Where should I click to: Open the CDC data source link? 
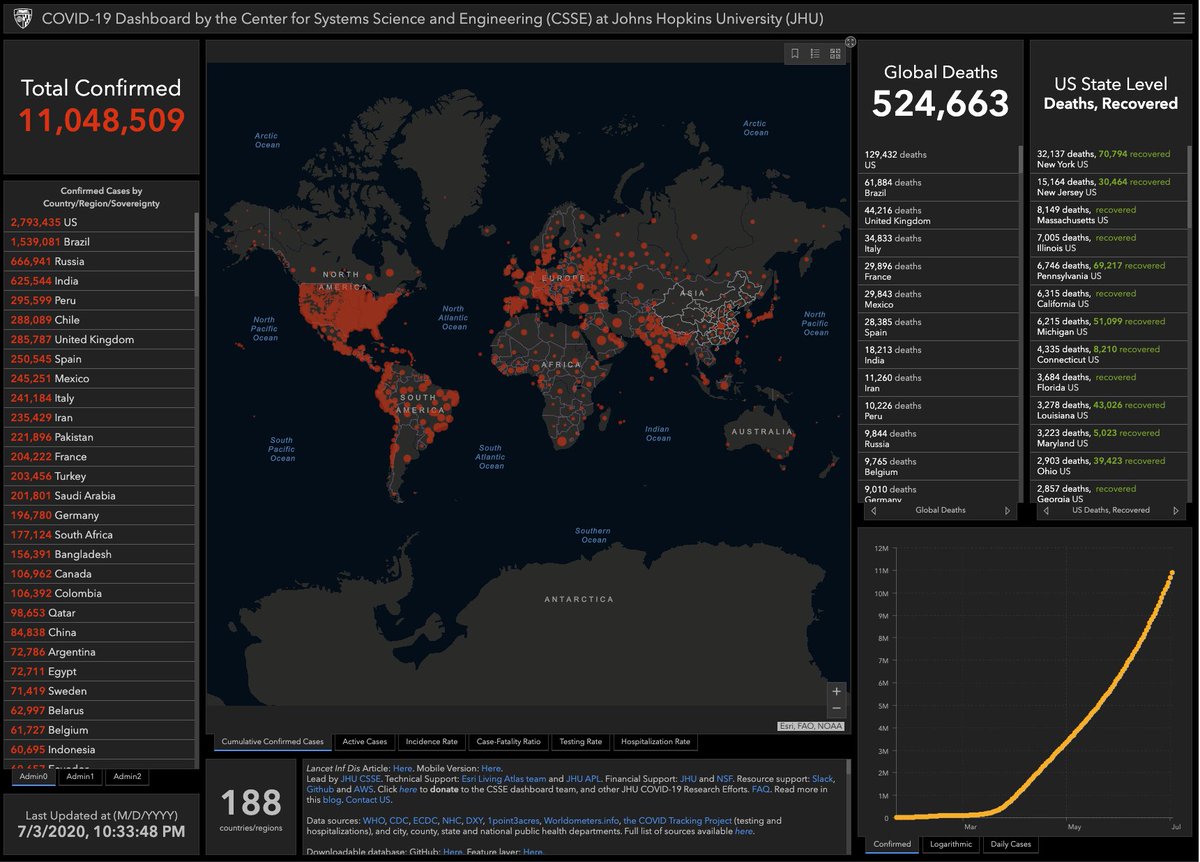(x=399, y=821)
